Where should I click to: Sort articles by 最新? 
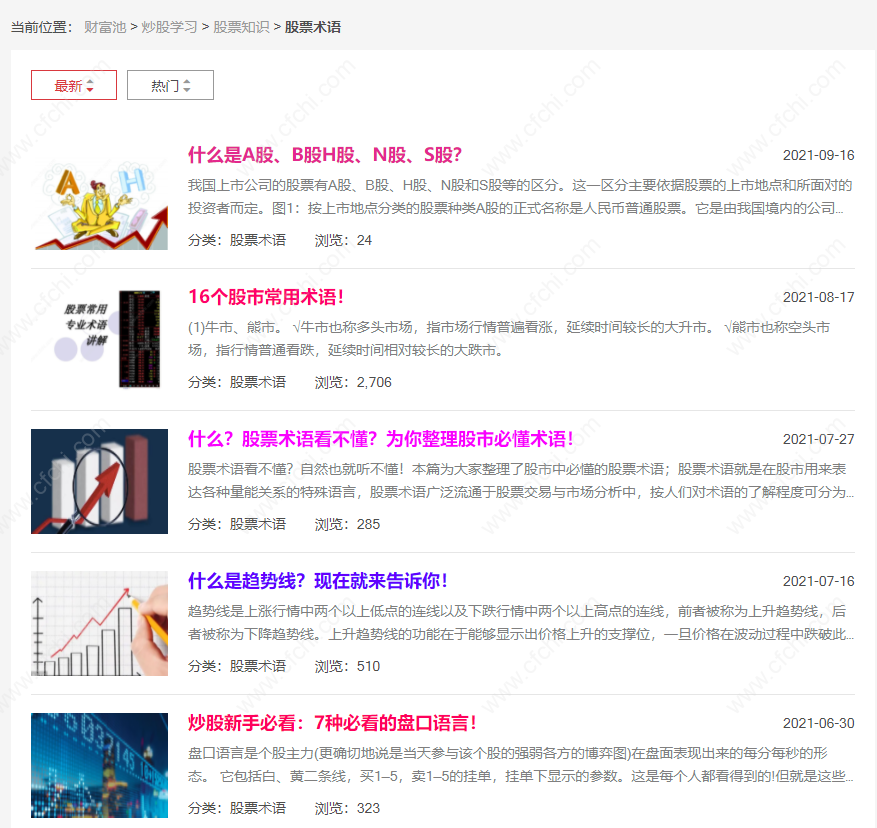coord(74,85)
